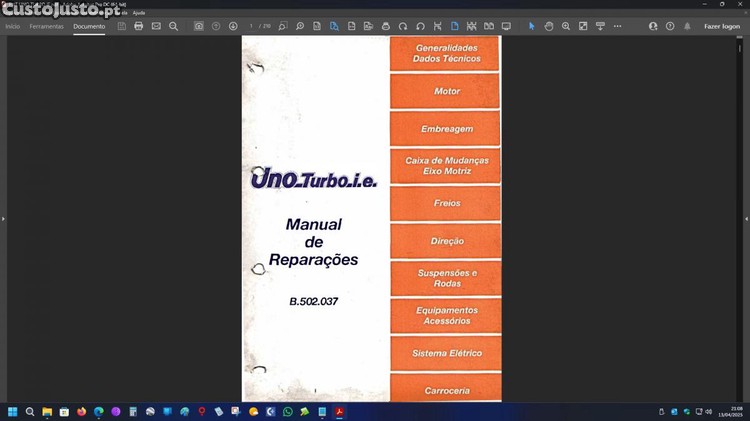
Task: Open the search magnifier tool
Action: (x=174, y=26)
